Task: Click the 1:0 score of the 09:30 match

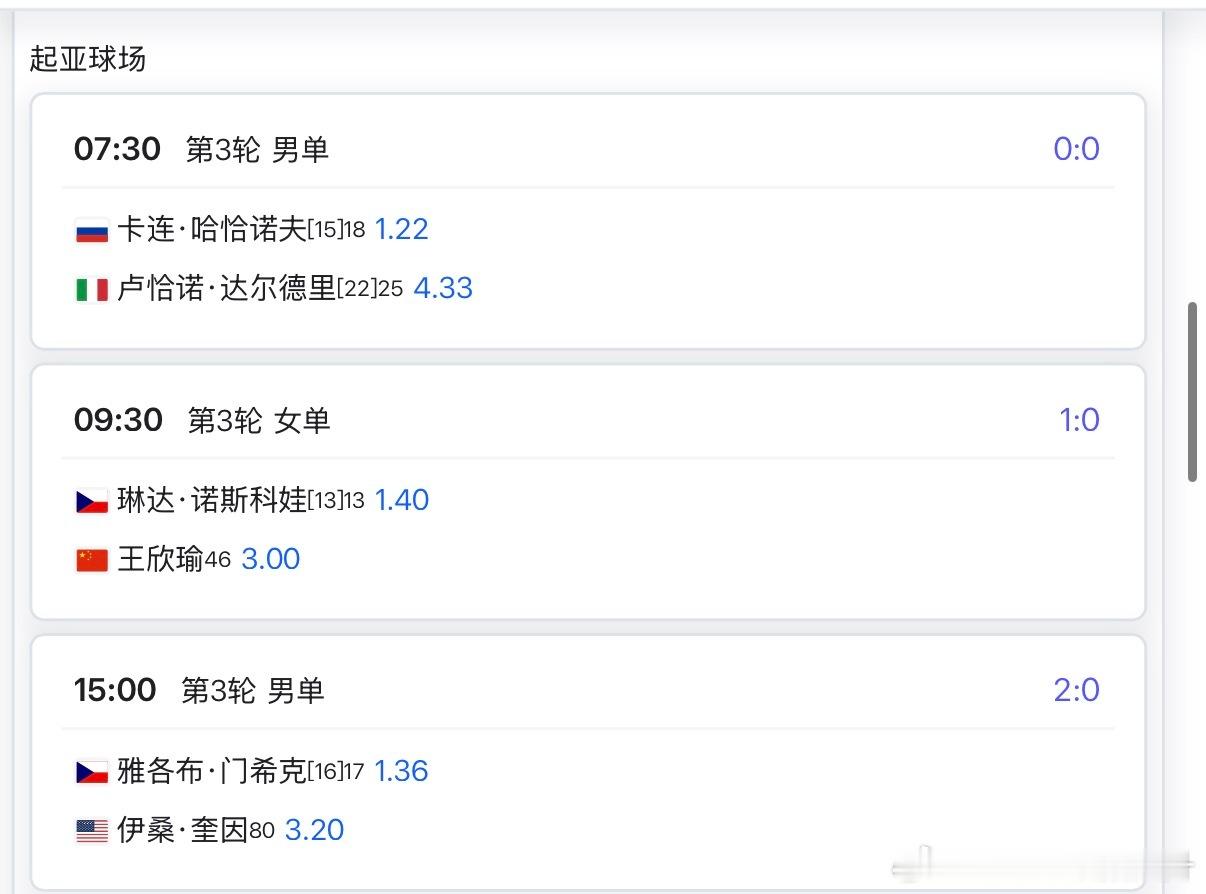Action: pyautogui.click(x=1078, y=420)
